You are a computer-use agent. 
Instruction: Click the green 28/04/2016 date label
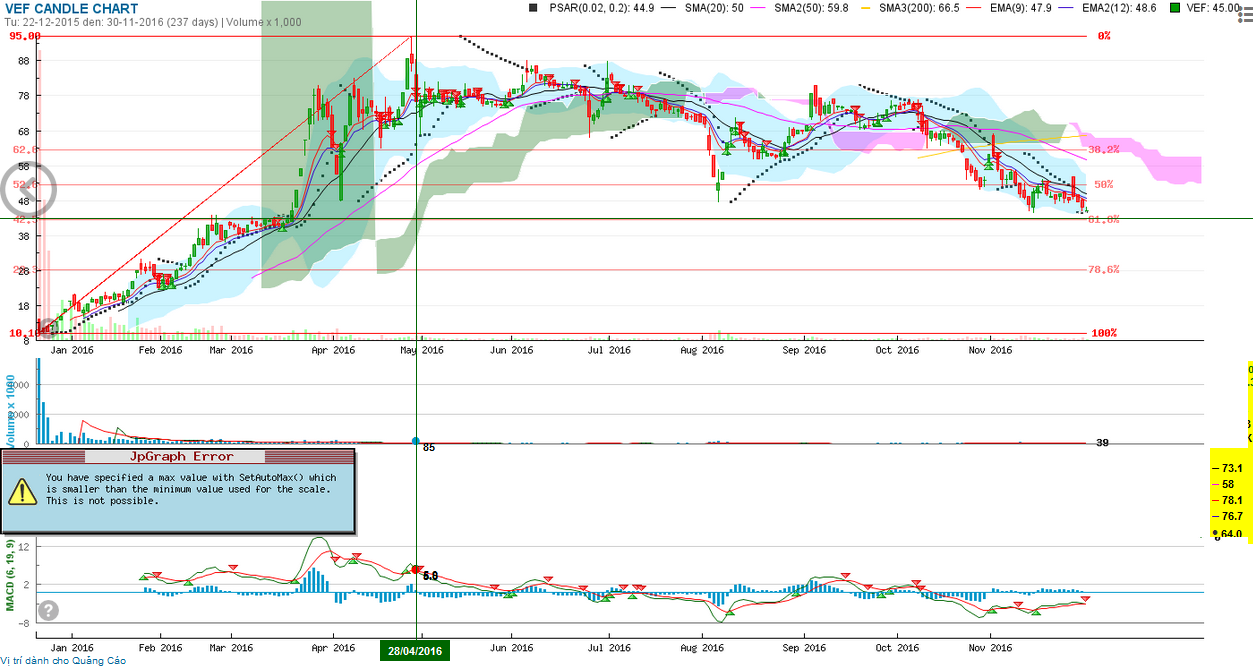coord(415,651)
